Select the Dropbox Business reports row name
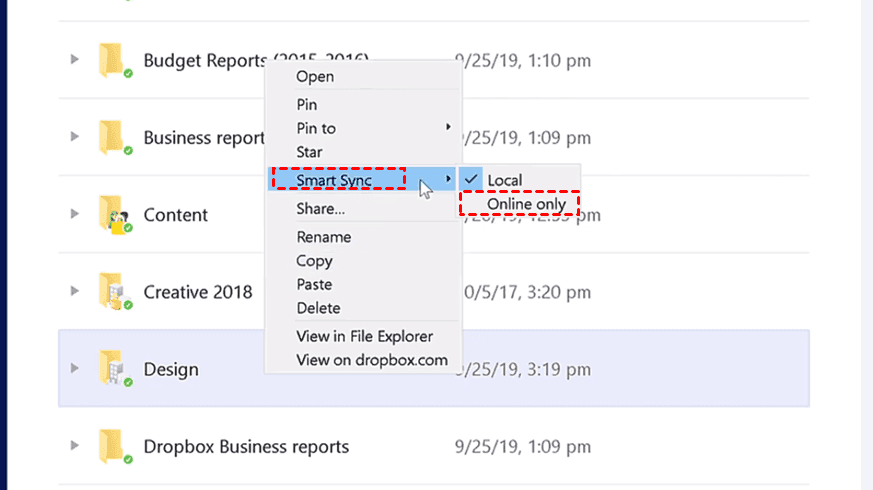This screenshot has width=873, height=490. [x=246, y=446]
